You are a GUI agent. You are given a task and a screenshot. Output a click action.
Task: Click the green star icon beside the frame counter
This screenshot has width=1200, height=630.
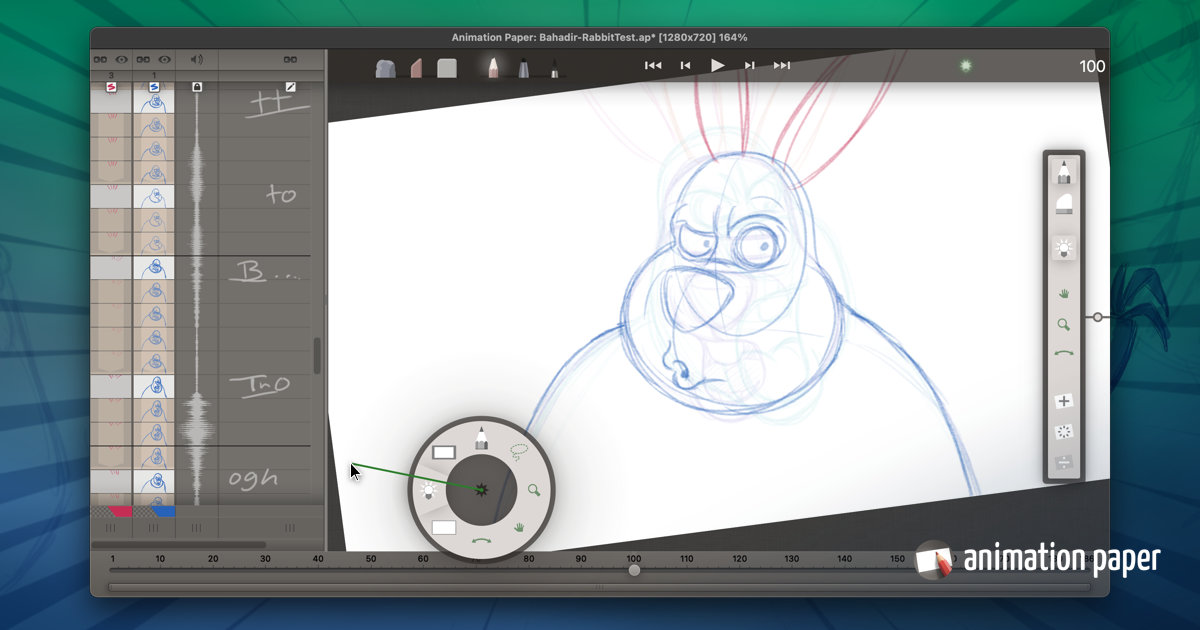pyautogui.click(x=964, y=65)
